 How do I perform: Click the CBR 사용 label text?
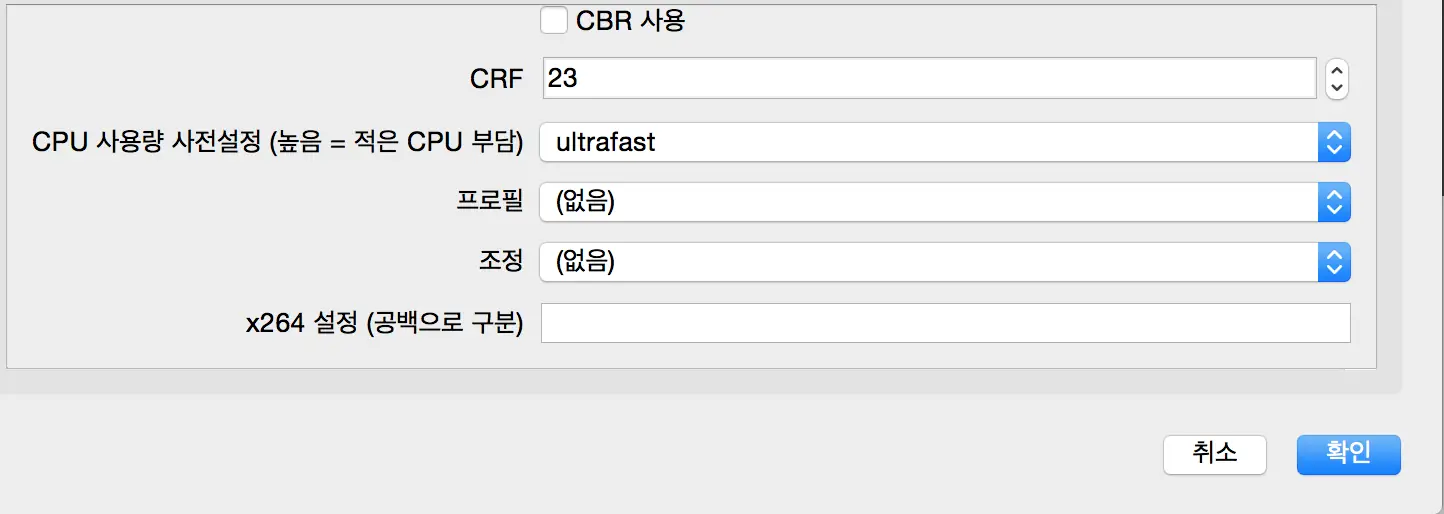point(631,20)
